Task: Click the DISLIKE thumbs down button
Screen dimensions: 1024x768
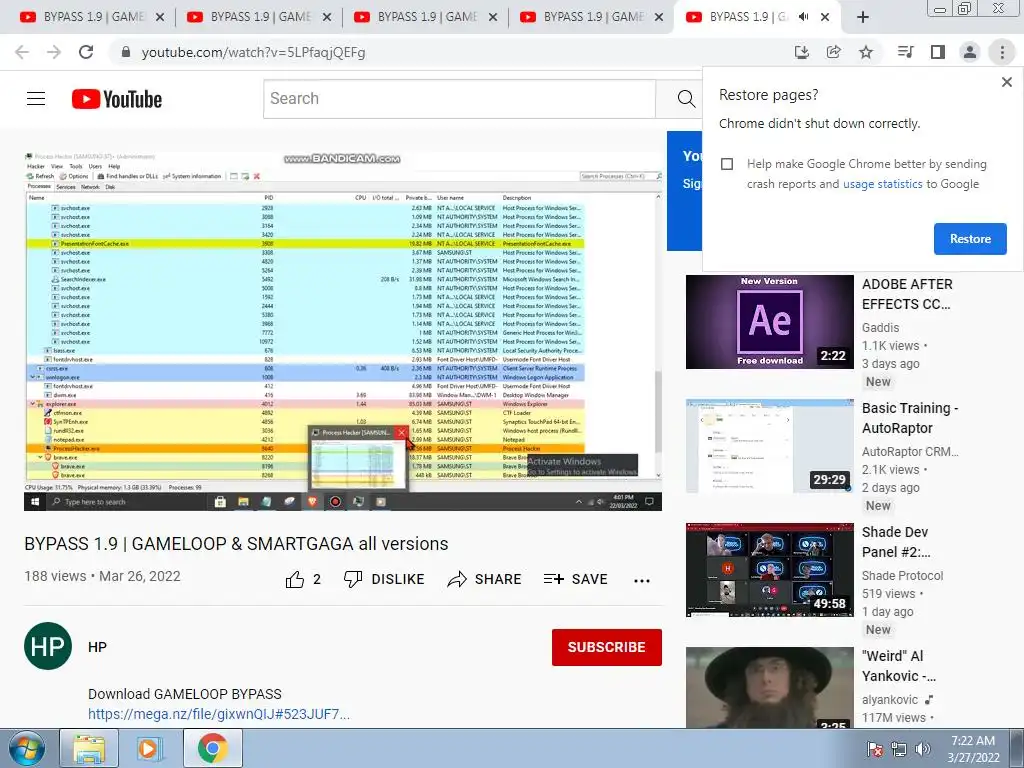Action: pos(384,579)
